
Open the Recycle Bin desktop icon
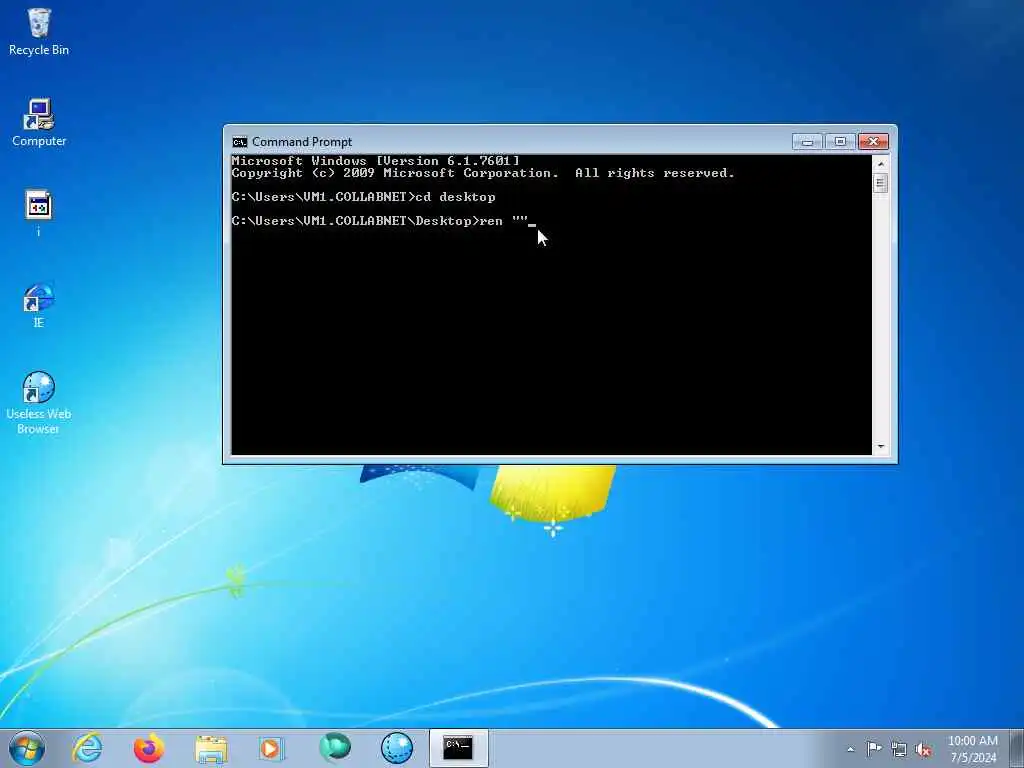pyautogui.click(x=39, y=31)
